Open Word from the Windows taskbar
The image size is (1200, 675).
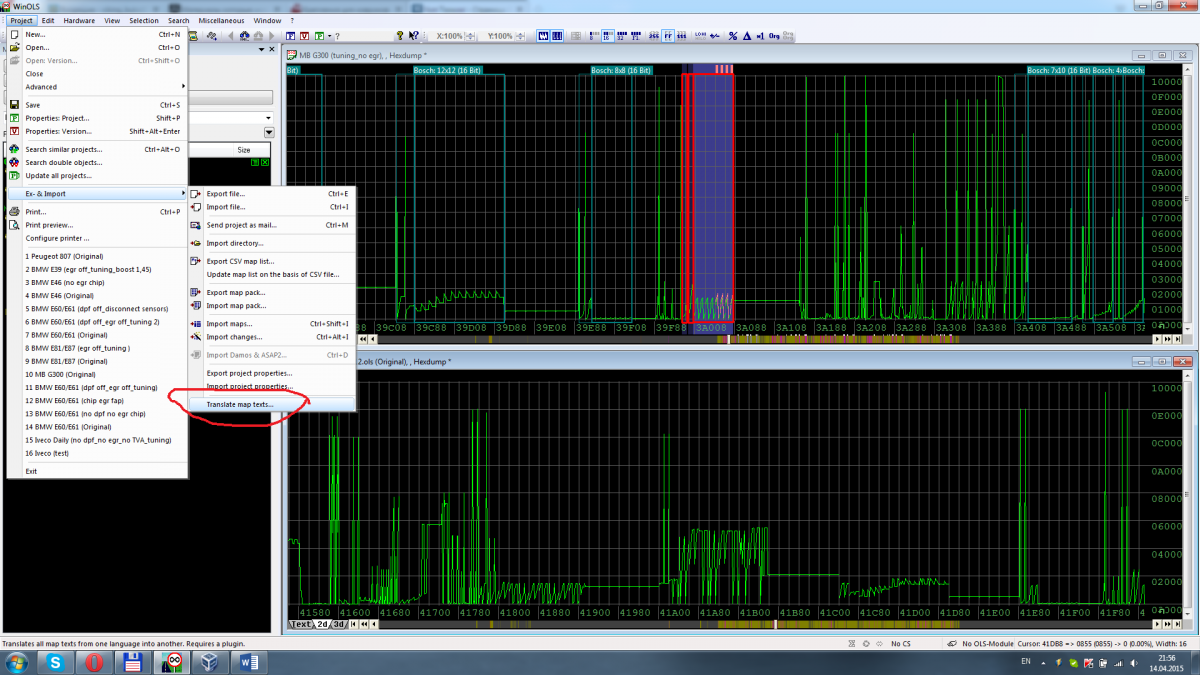(249, 662)
